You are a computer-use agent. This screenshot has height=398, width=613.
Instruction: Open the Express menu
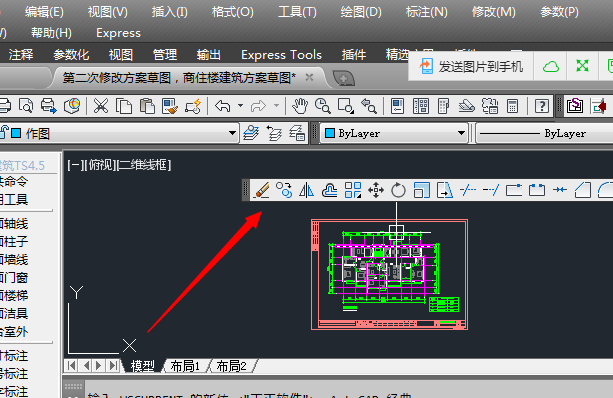pyautogui.click(x=118, y=33)
